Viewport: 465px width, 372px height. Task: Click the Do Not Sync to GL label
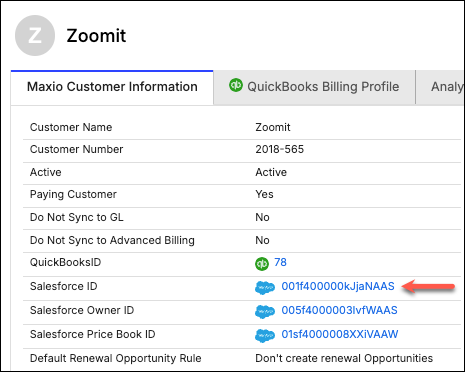(x=77, y=218)
